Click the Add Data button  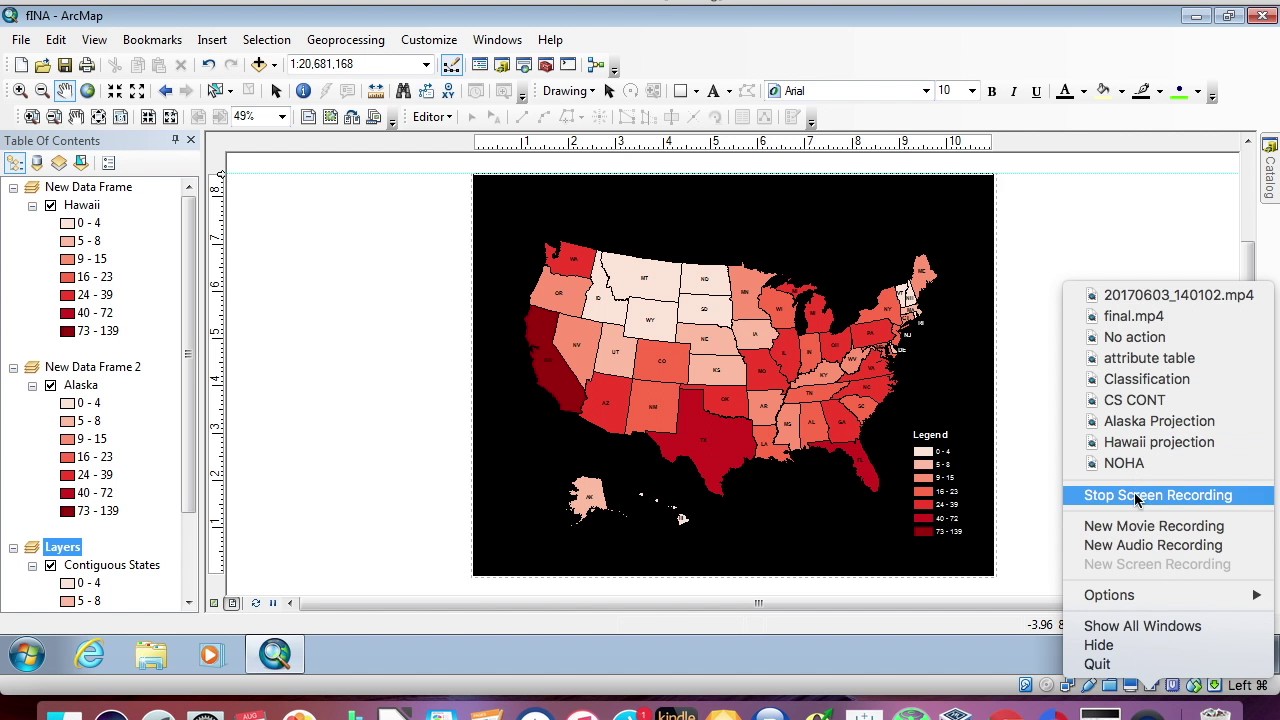coord(259,65)
